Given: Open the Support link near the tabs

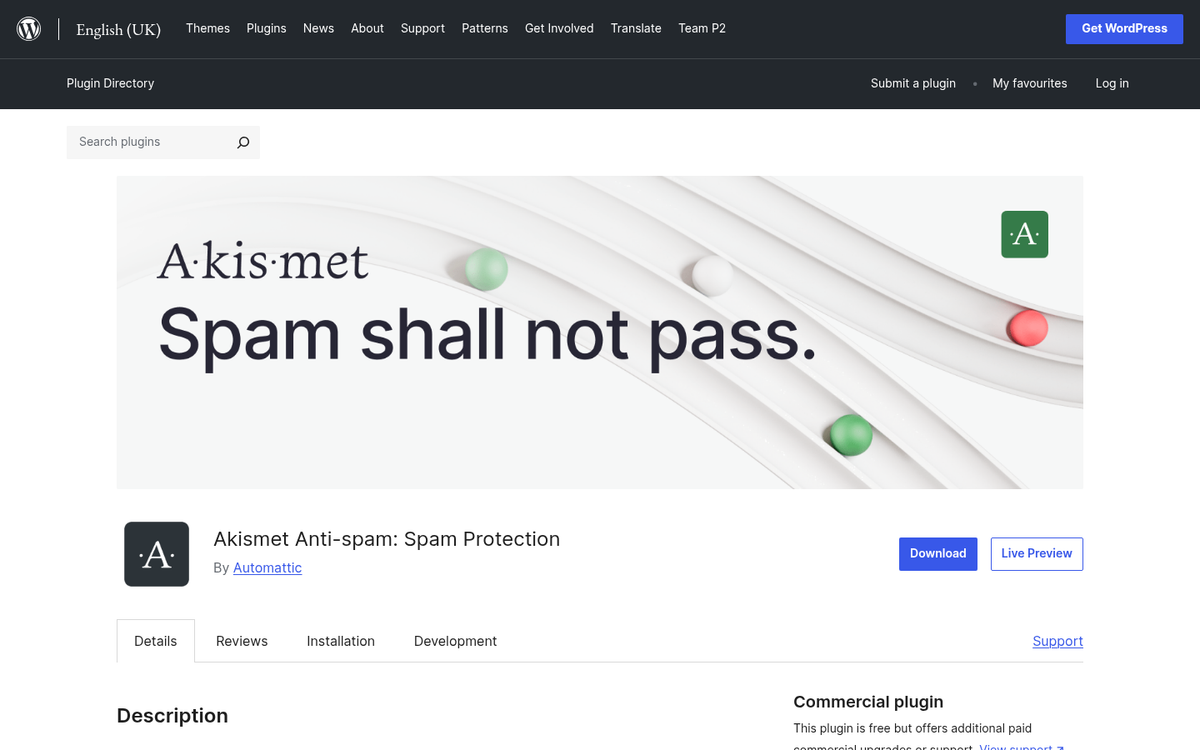Looking at the screenshot, I should click(x=1057, y=641).
